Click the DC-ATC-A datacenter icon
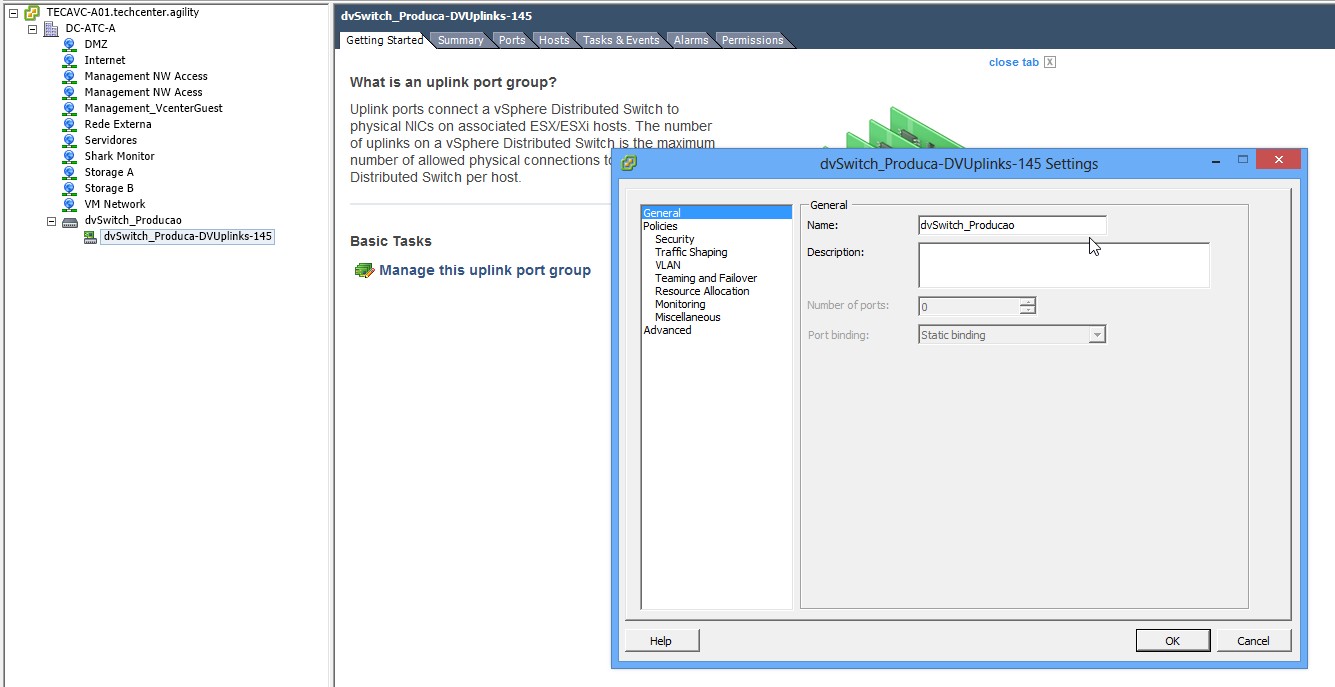Screen dimensions: 1335x687 (51, 28)
